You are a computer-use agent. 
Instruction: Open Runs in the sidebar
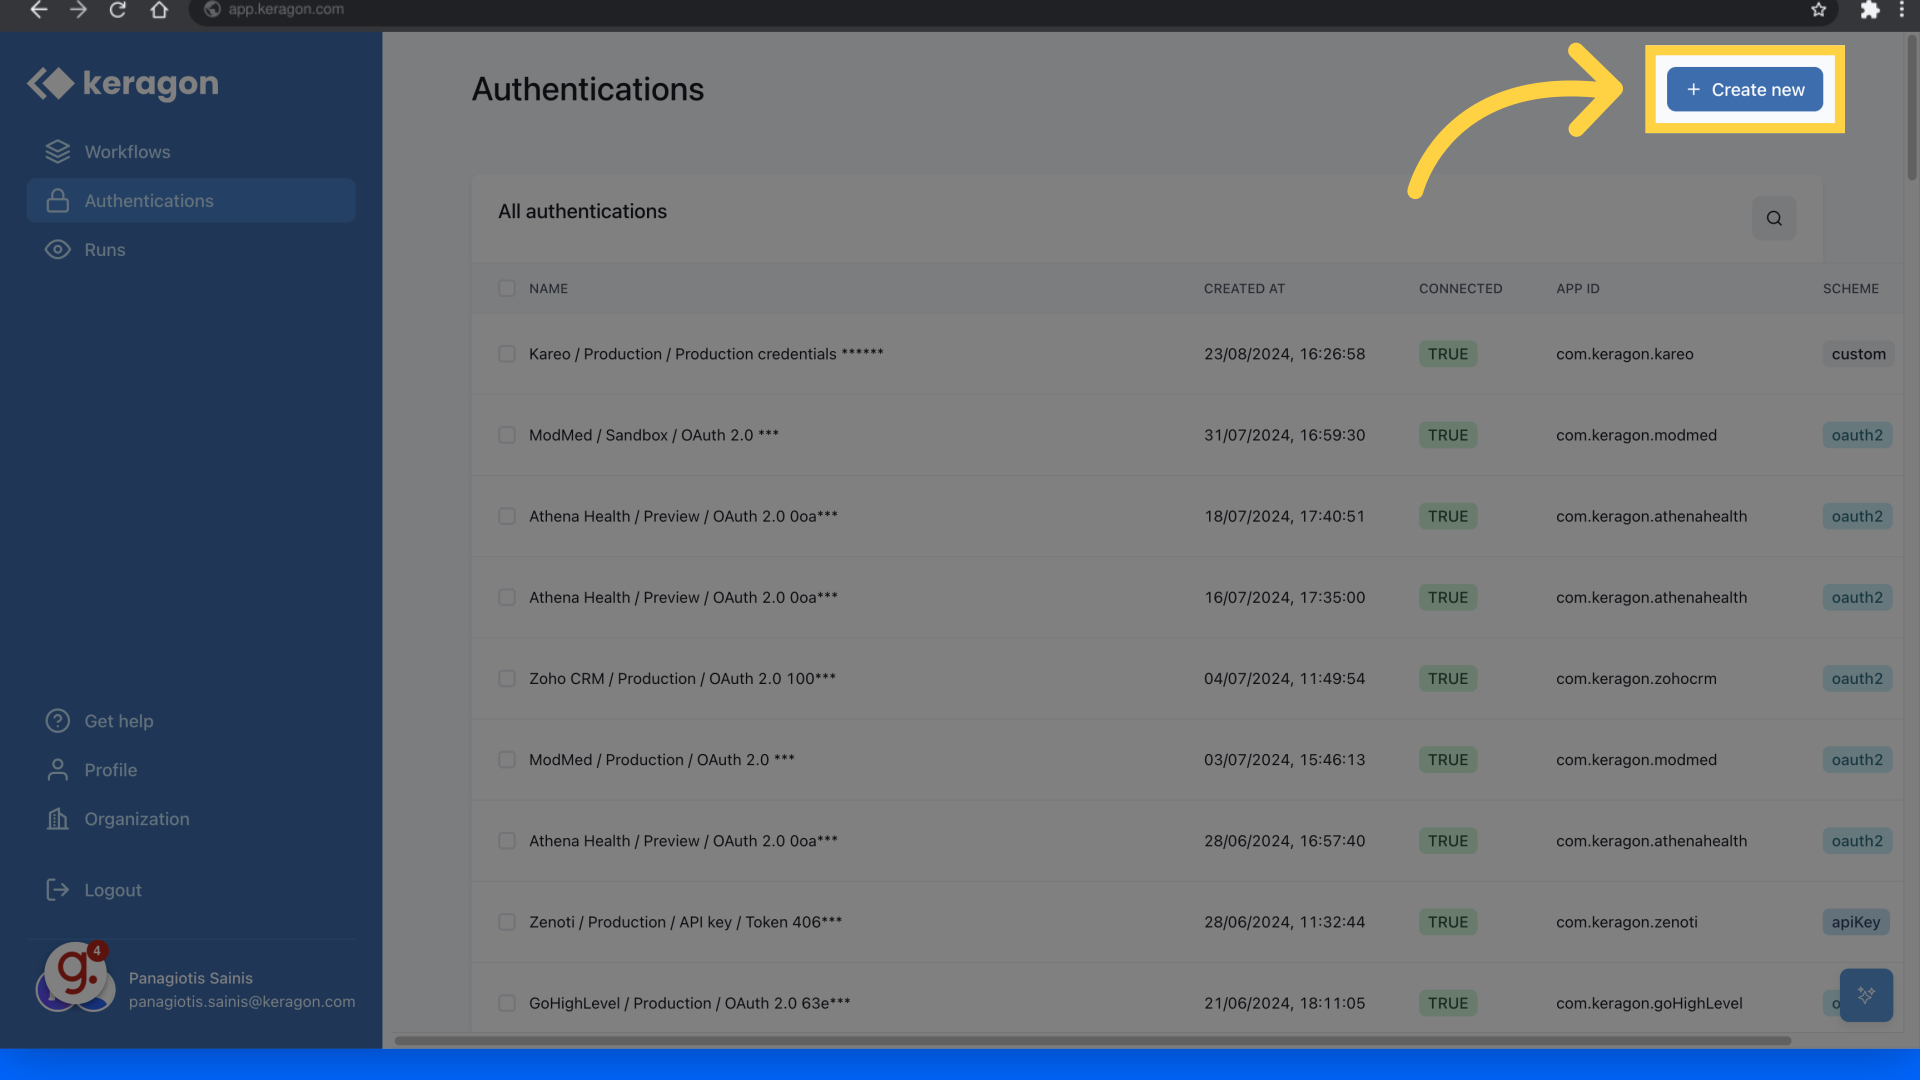click(191, 250)
